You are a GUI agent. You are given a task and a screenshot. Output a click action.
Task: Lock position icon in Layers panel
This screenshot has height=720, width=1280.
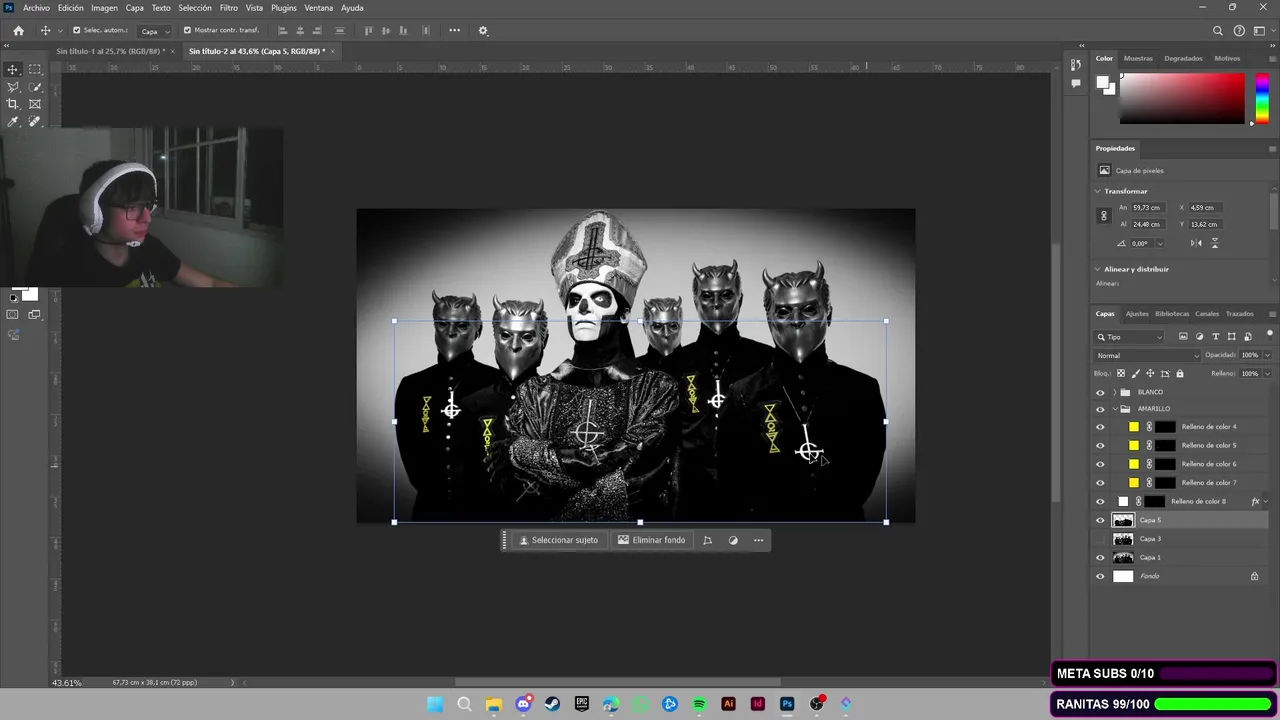[x=1150, y=373]
